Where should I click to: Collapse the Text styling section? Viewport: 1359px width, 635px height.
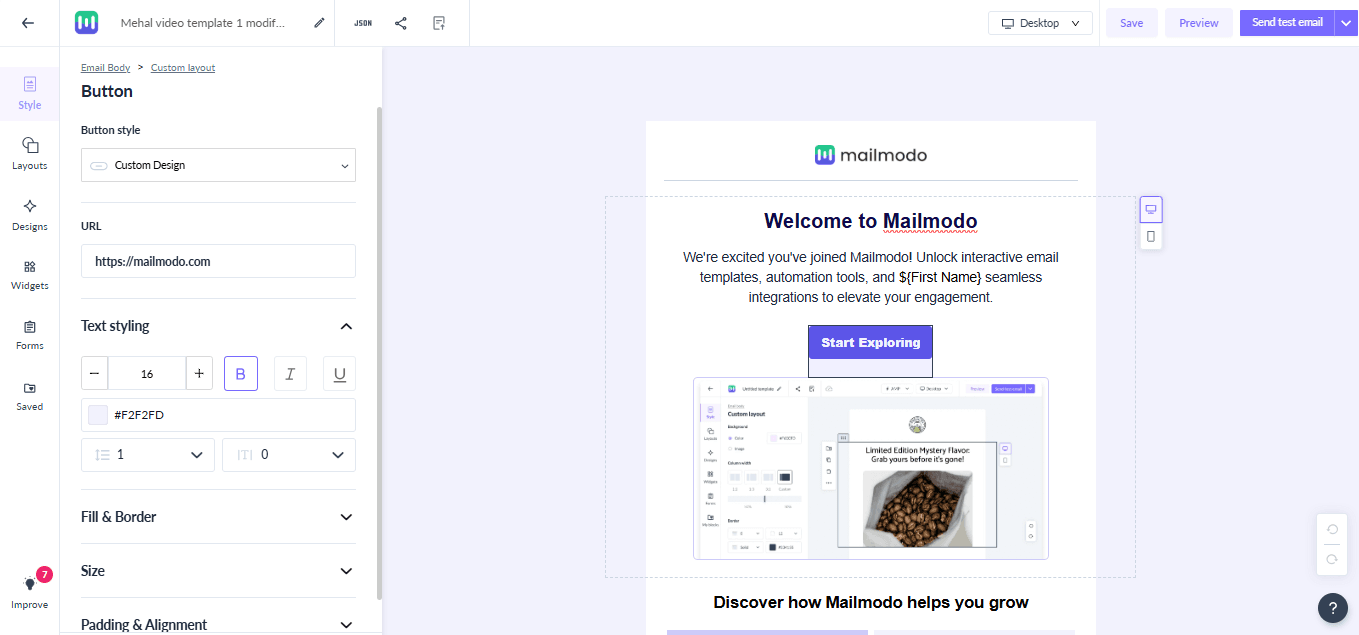pyautogui.click(x=346, y=326)
